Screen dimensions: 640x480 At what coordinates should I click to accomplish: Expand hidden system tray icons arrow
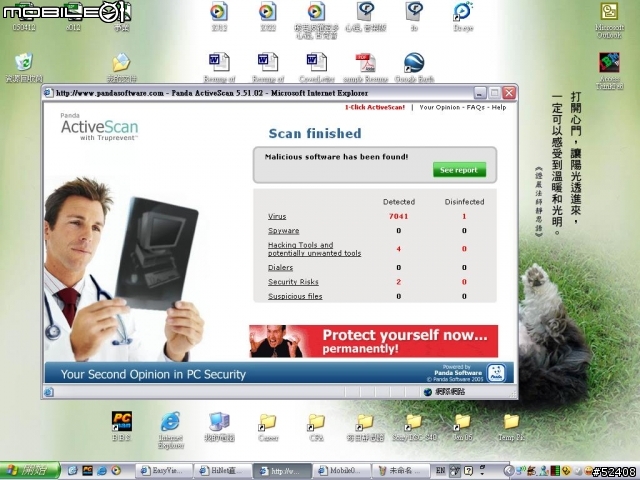pos(508,471)
